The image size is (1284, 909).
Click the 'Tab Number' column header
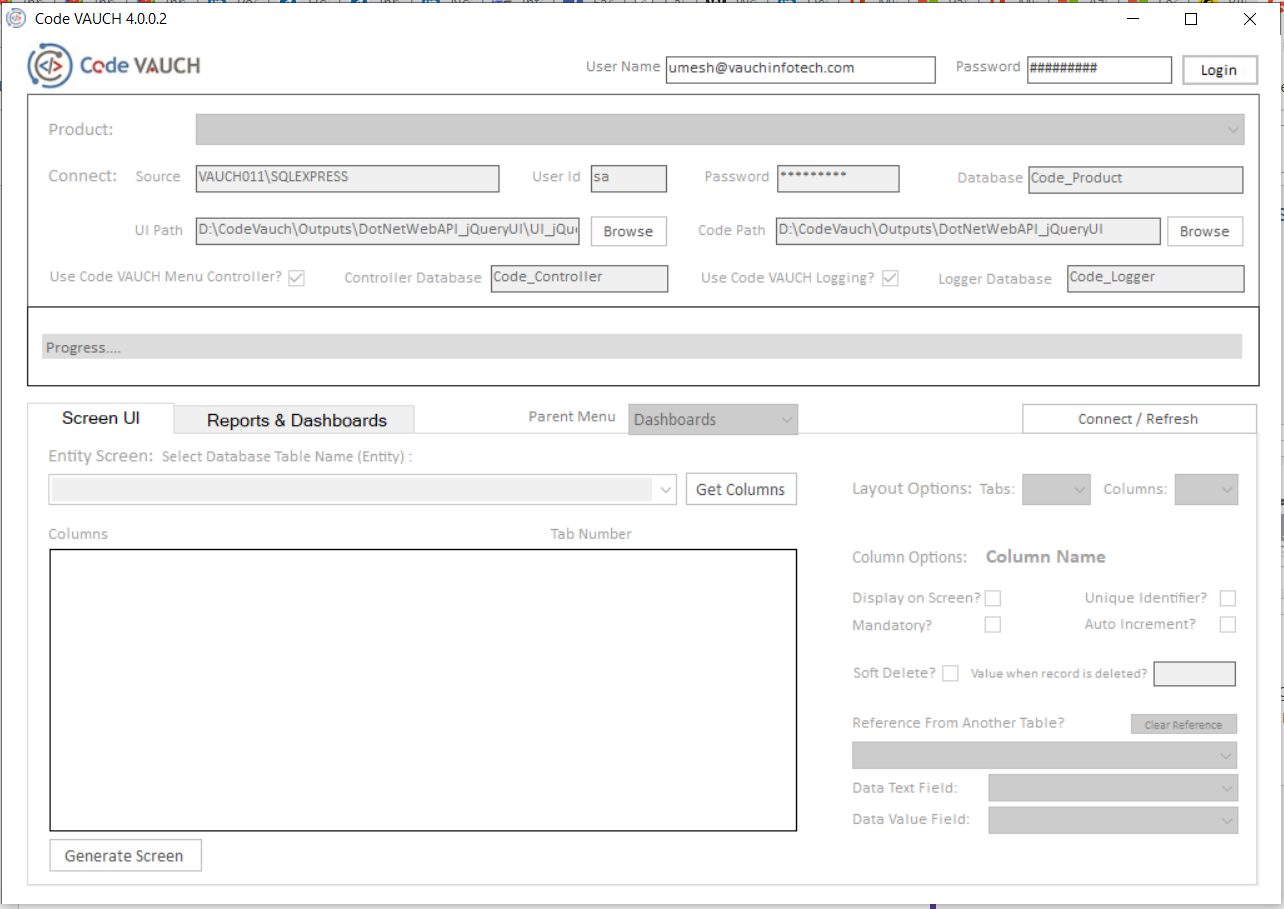click(591, 534)
